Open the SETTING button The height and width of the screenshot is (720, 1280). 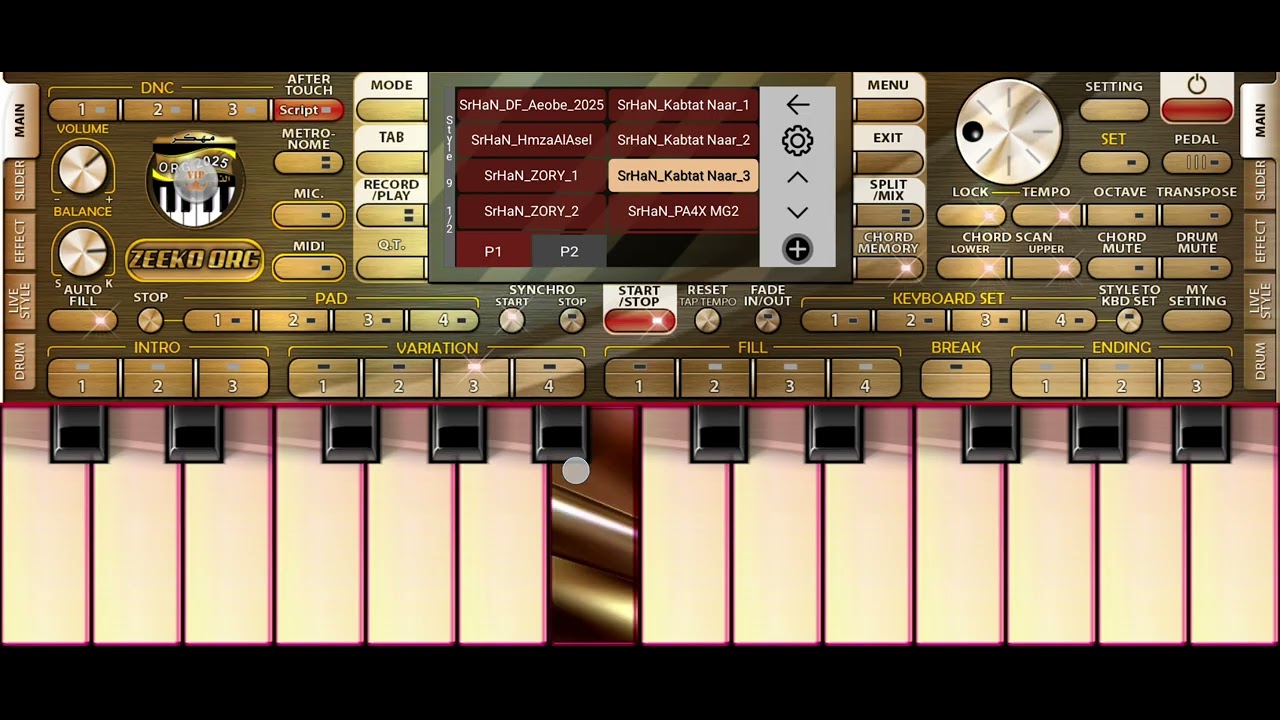click(x=1114, y=110)
